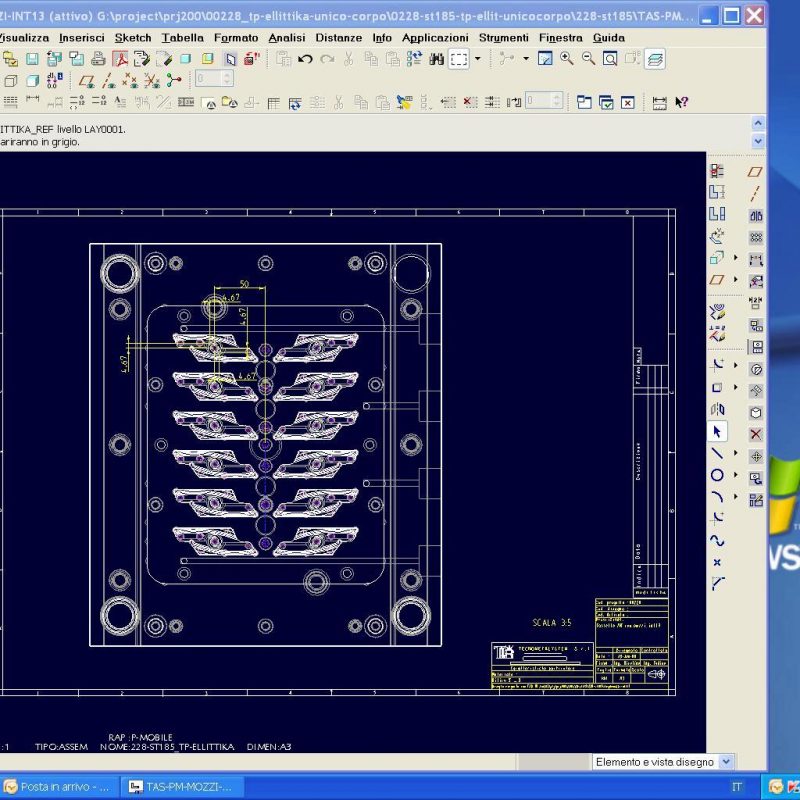Image resolution: width=800 pixels, height=800 pixels.
Task: Toggle datum axes display
Action: pos(109,81)
